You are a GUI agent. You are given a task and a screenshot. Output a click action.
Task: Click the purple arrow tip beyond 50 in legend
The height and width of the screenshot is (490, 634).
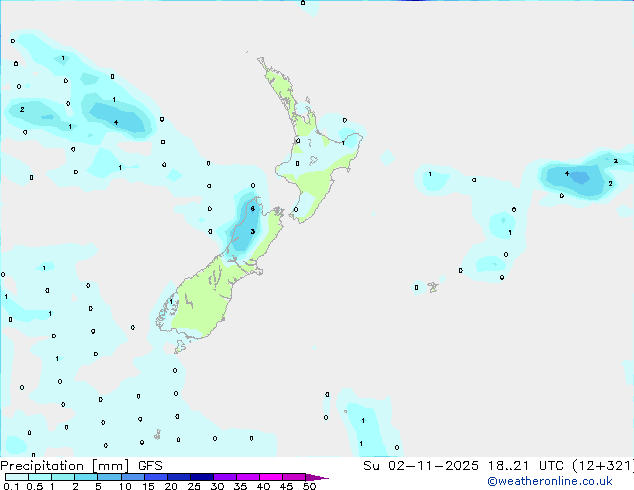click(317, 477)
